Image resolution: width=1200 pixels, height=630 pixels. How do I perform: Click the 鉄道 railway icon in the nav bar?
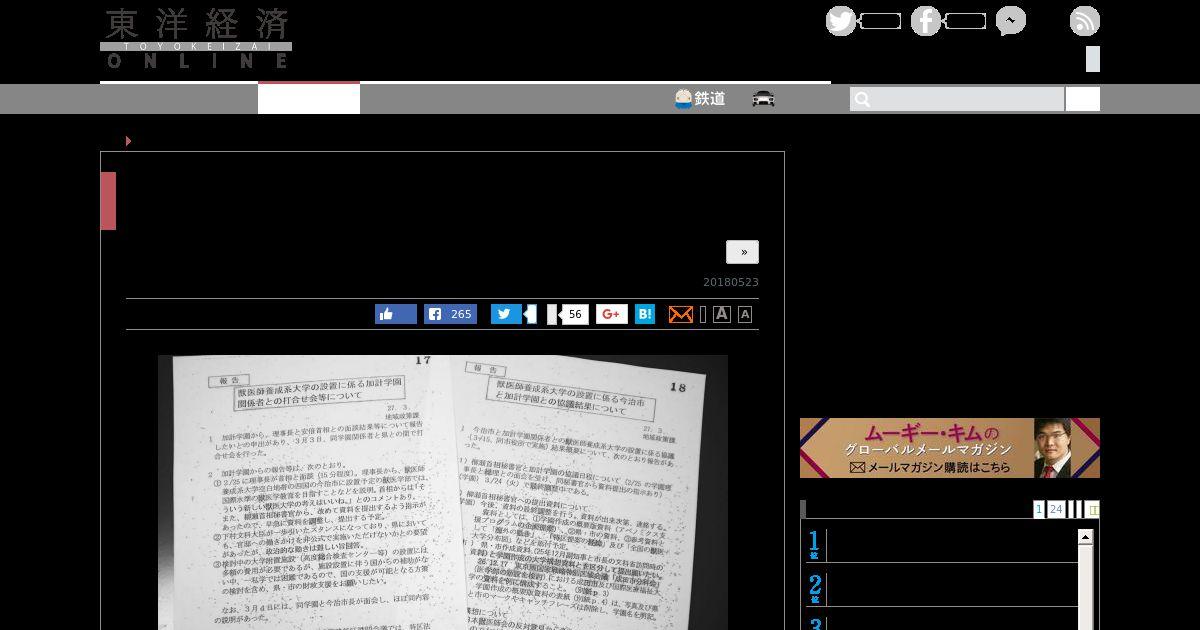click(x=683, y=99)
